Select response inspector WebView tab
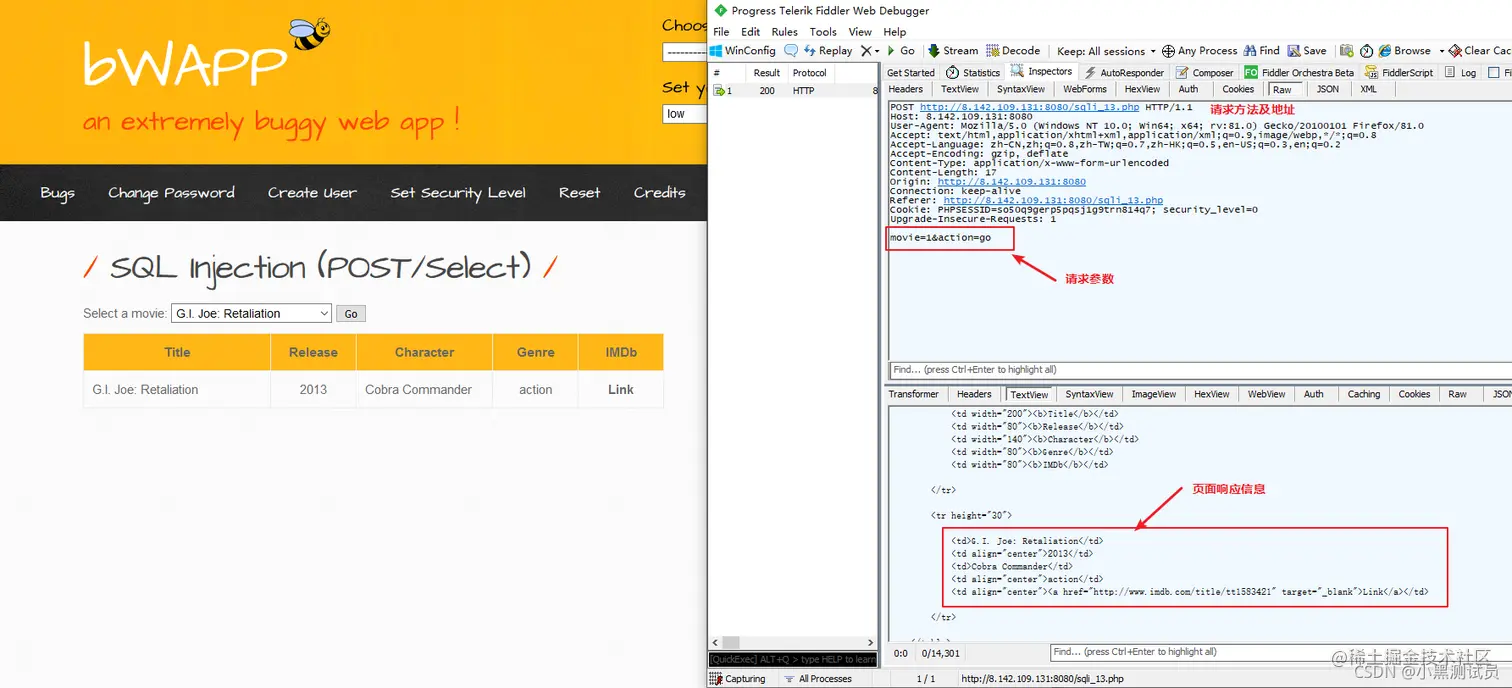Image resolution: width=1512 pixels, height=688 pixels. (x=1266, y=394)
